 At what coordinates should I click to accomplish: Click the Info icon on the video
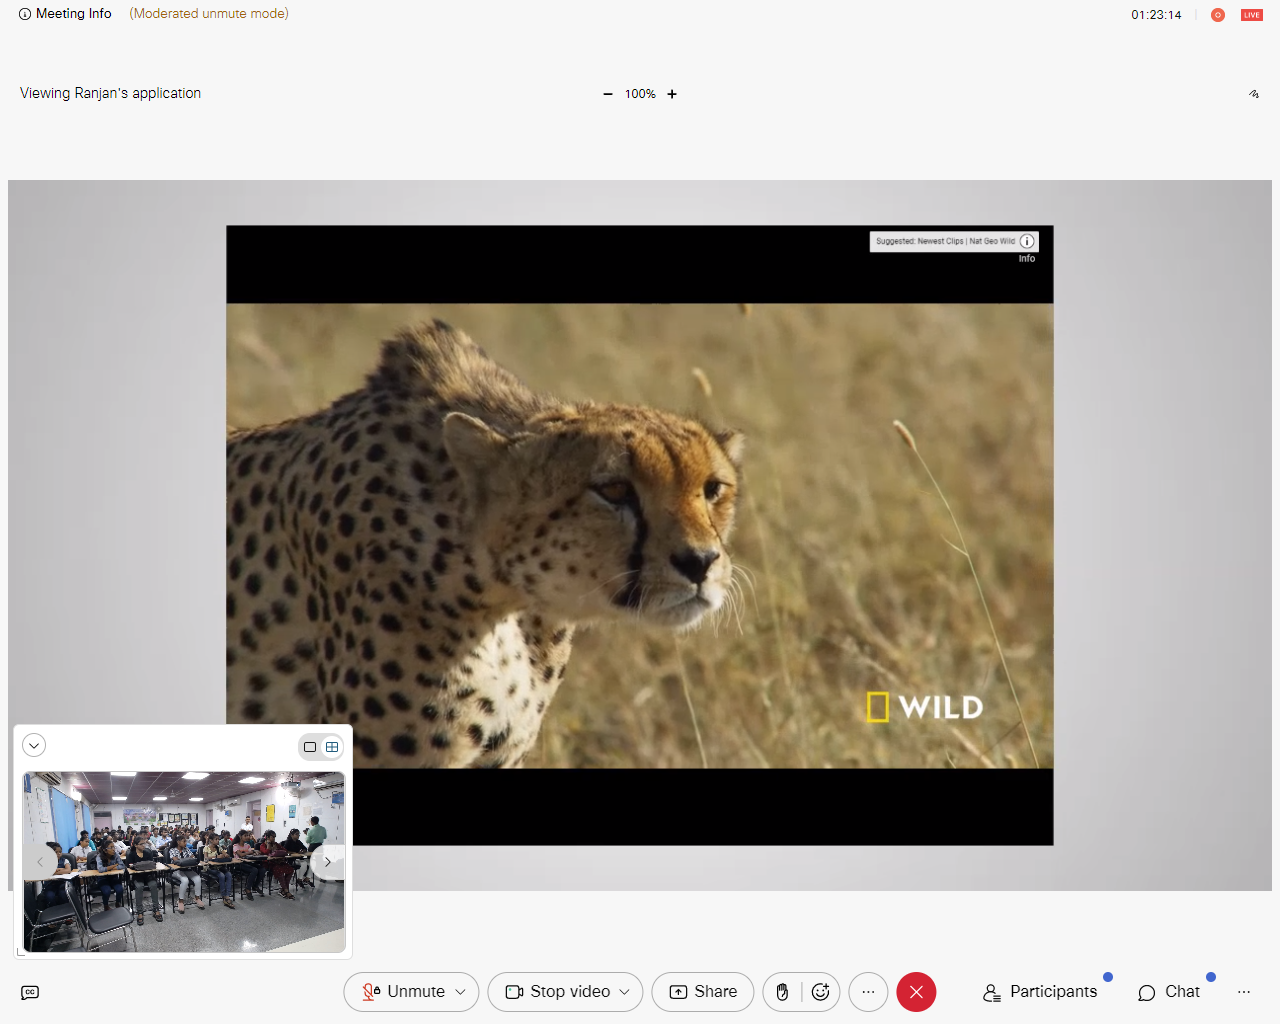[1027, 241]
